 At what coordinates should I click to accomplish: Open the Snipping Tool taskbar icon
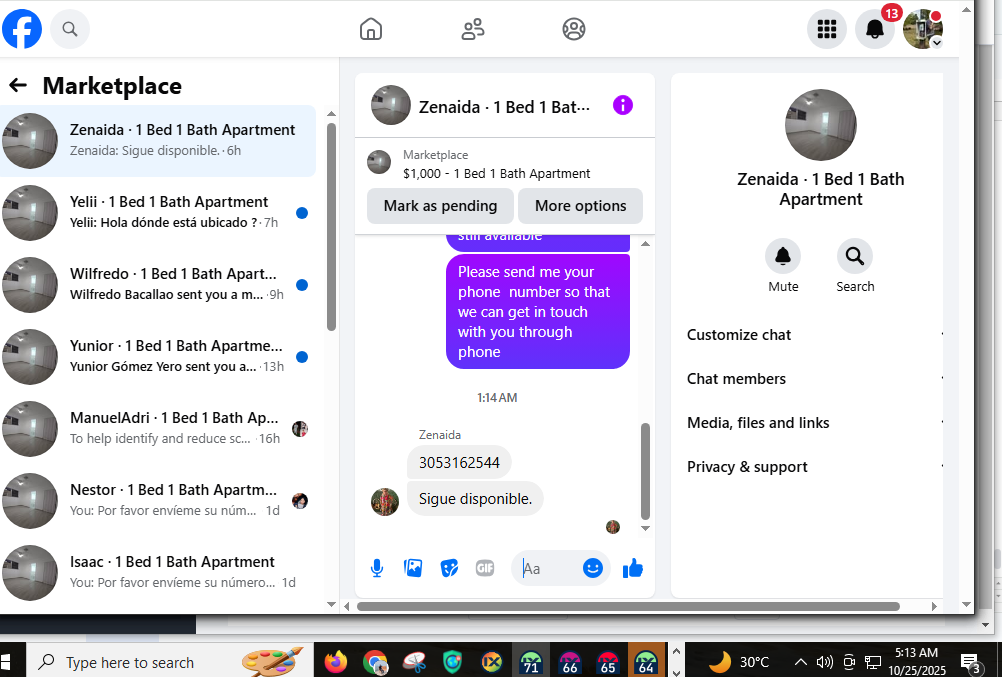click(415, 662)
